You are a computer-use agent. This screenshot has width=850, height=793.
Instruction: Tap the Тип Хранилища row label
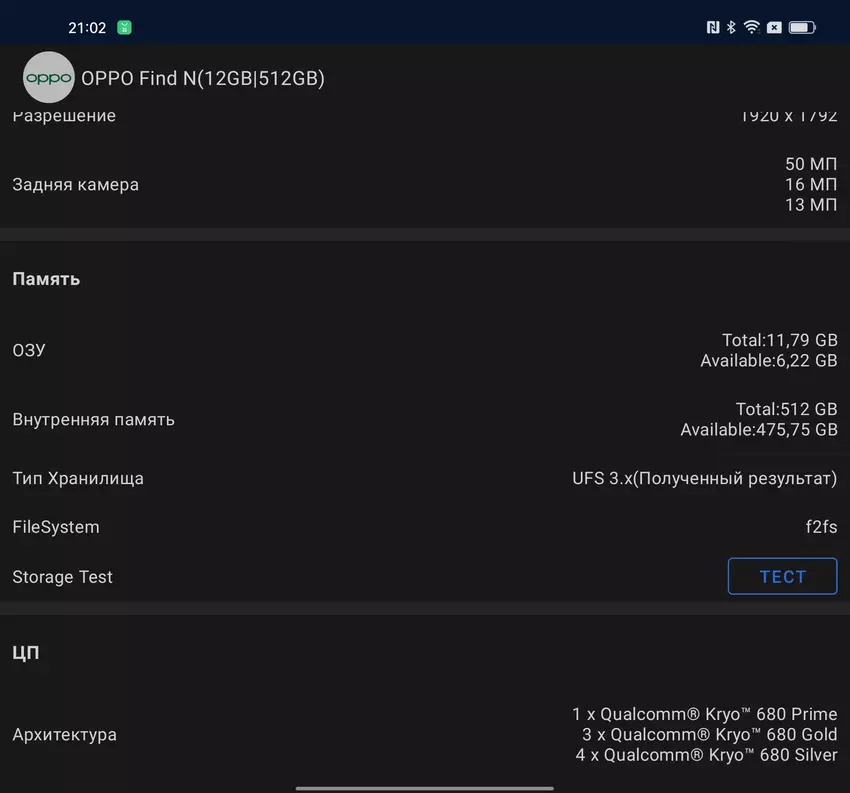coord(78,478)
